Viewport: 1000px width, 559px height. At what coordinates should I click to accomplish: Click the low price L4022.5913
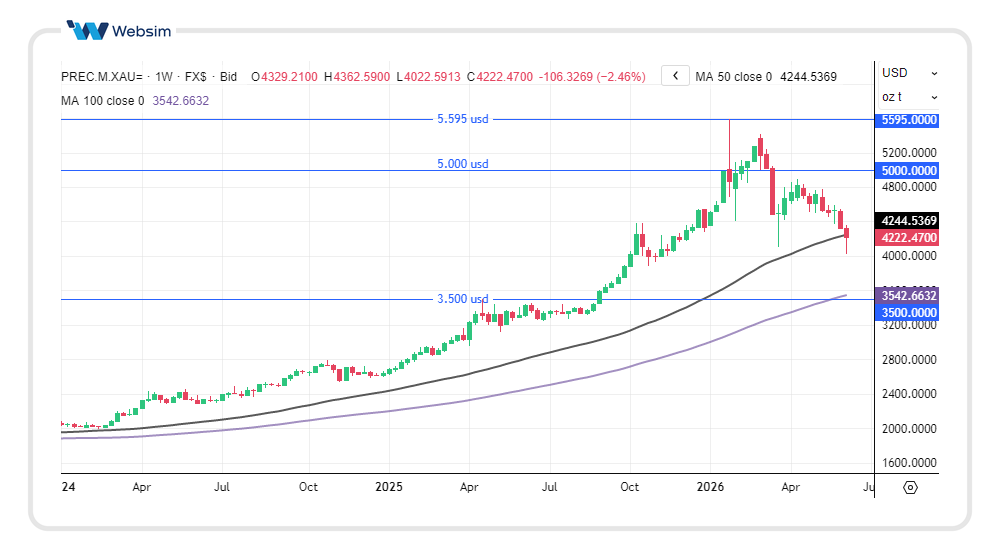428,76
